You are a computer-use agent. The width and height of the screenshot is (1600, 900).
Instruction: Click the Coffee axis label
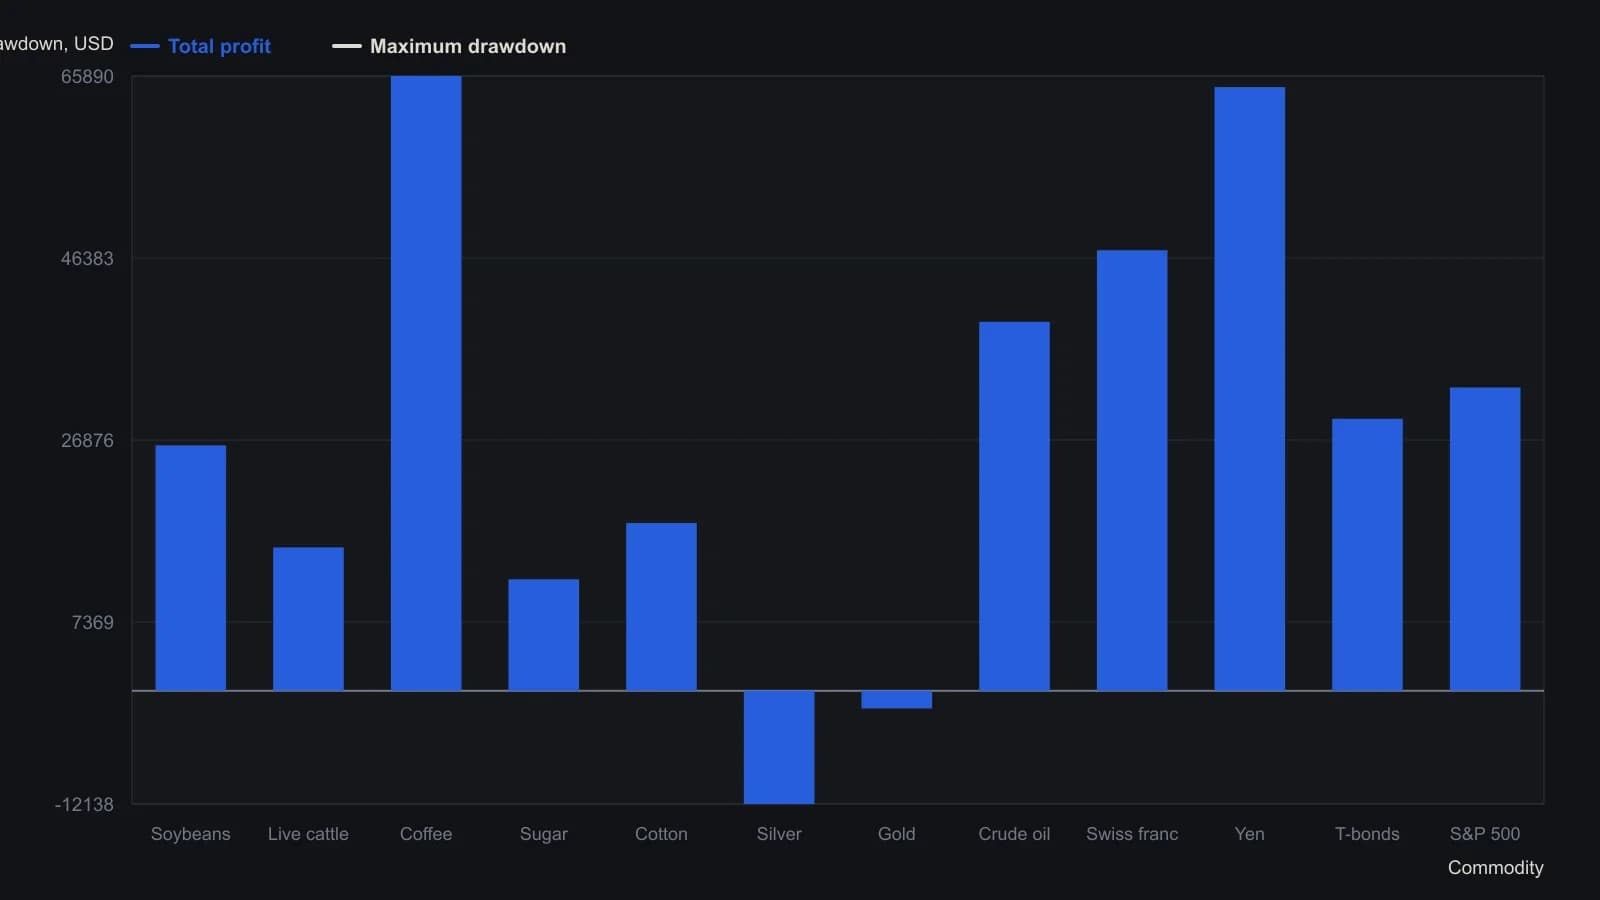[426, 834]
